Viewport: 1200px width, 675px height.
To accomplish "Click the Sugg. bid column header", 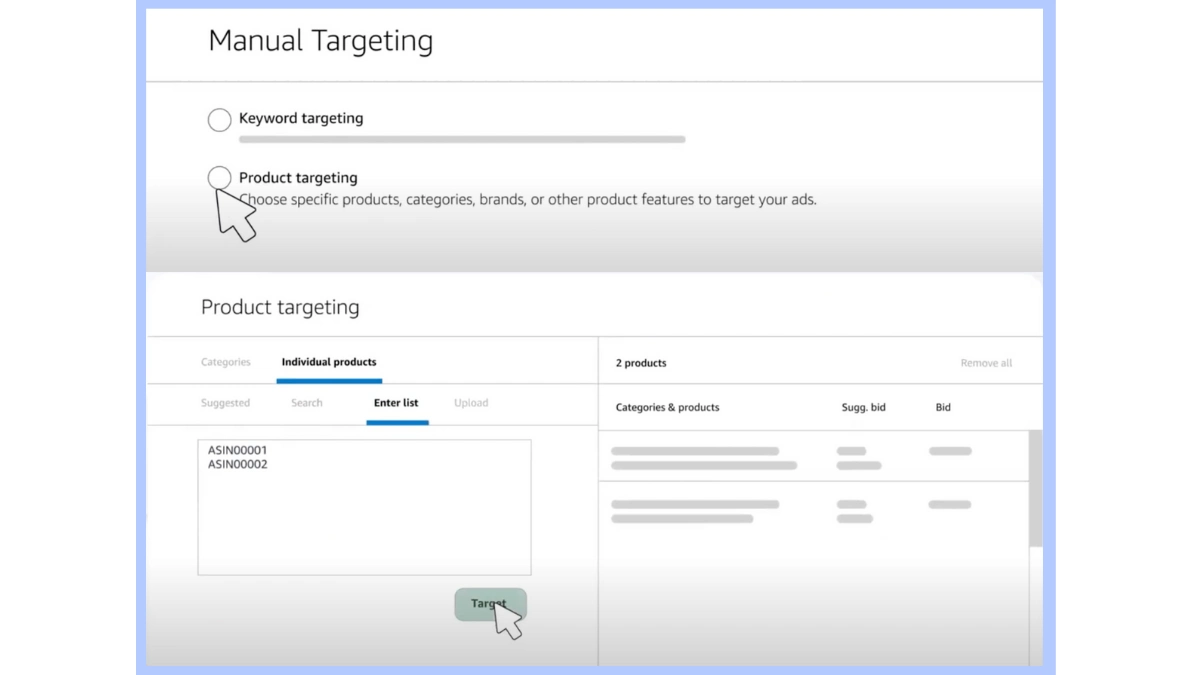I will coord(863,407).
